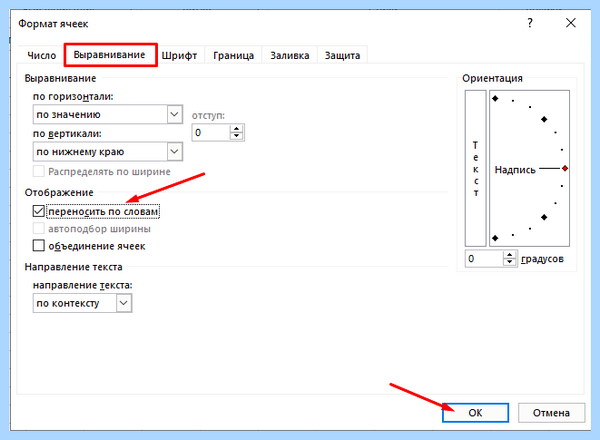Set orientation to bottom minus-90 diamond
The width and height of the screenshot is (600, 440).
[495, 238]
